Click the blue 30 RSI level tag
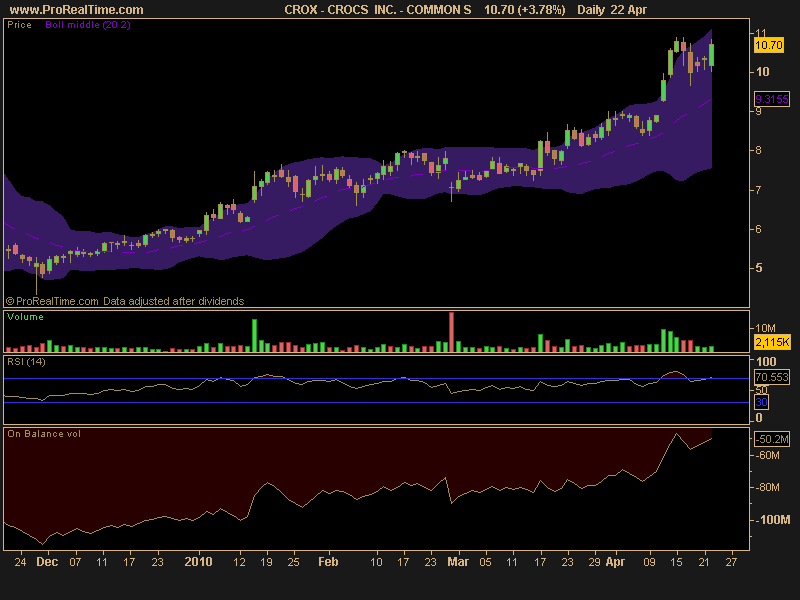The width and height of the screenshot is (800, 600). [761, 402]
